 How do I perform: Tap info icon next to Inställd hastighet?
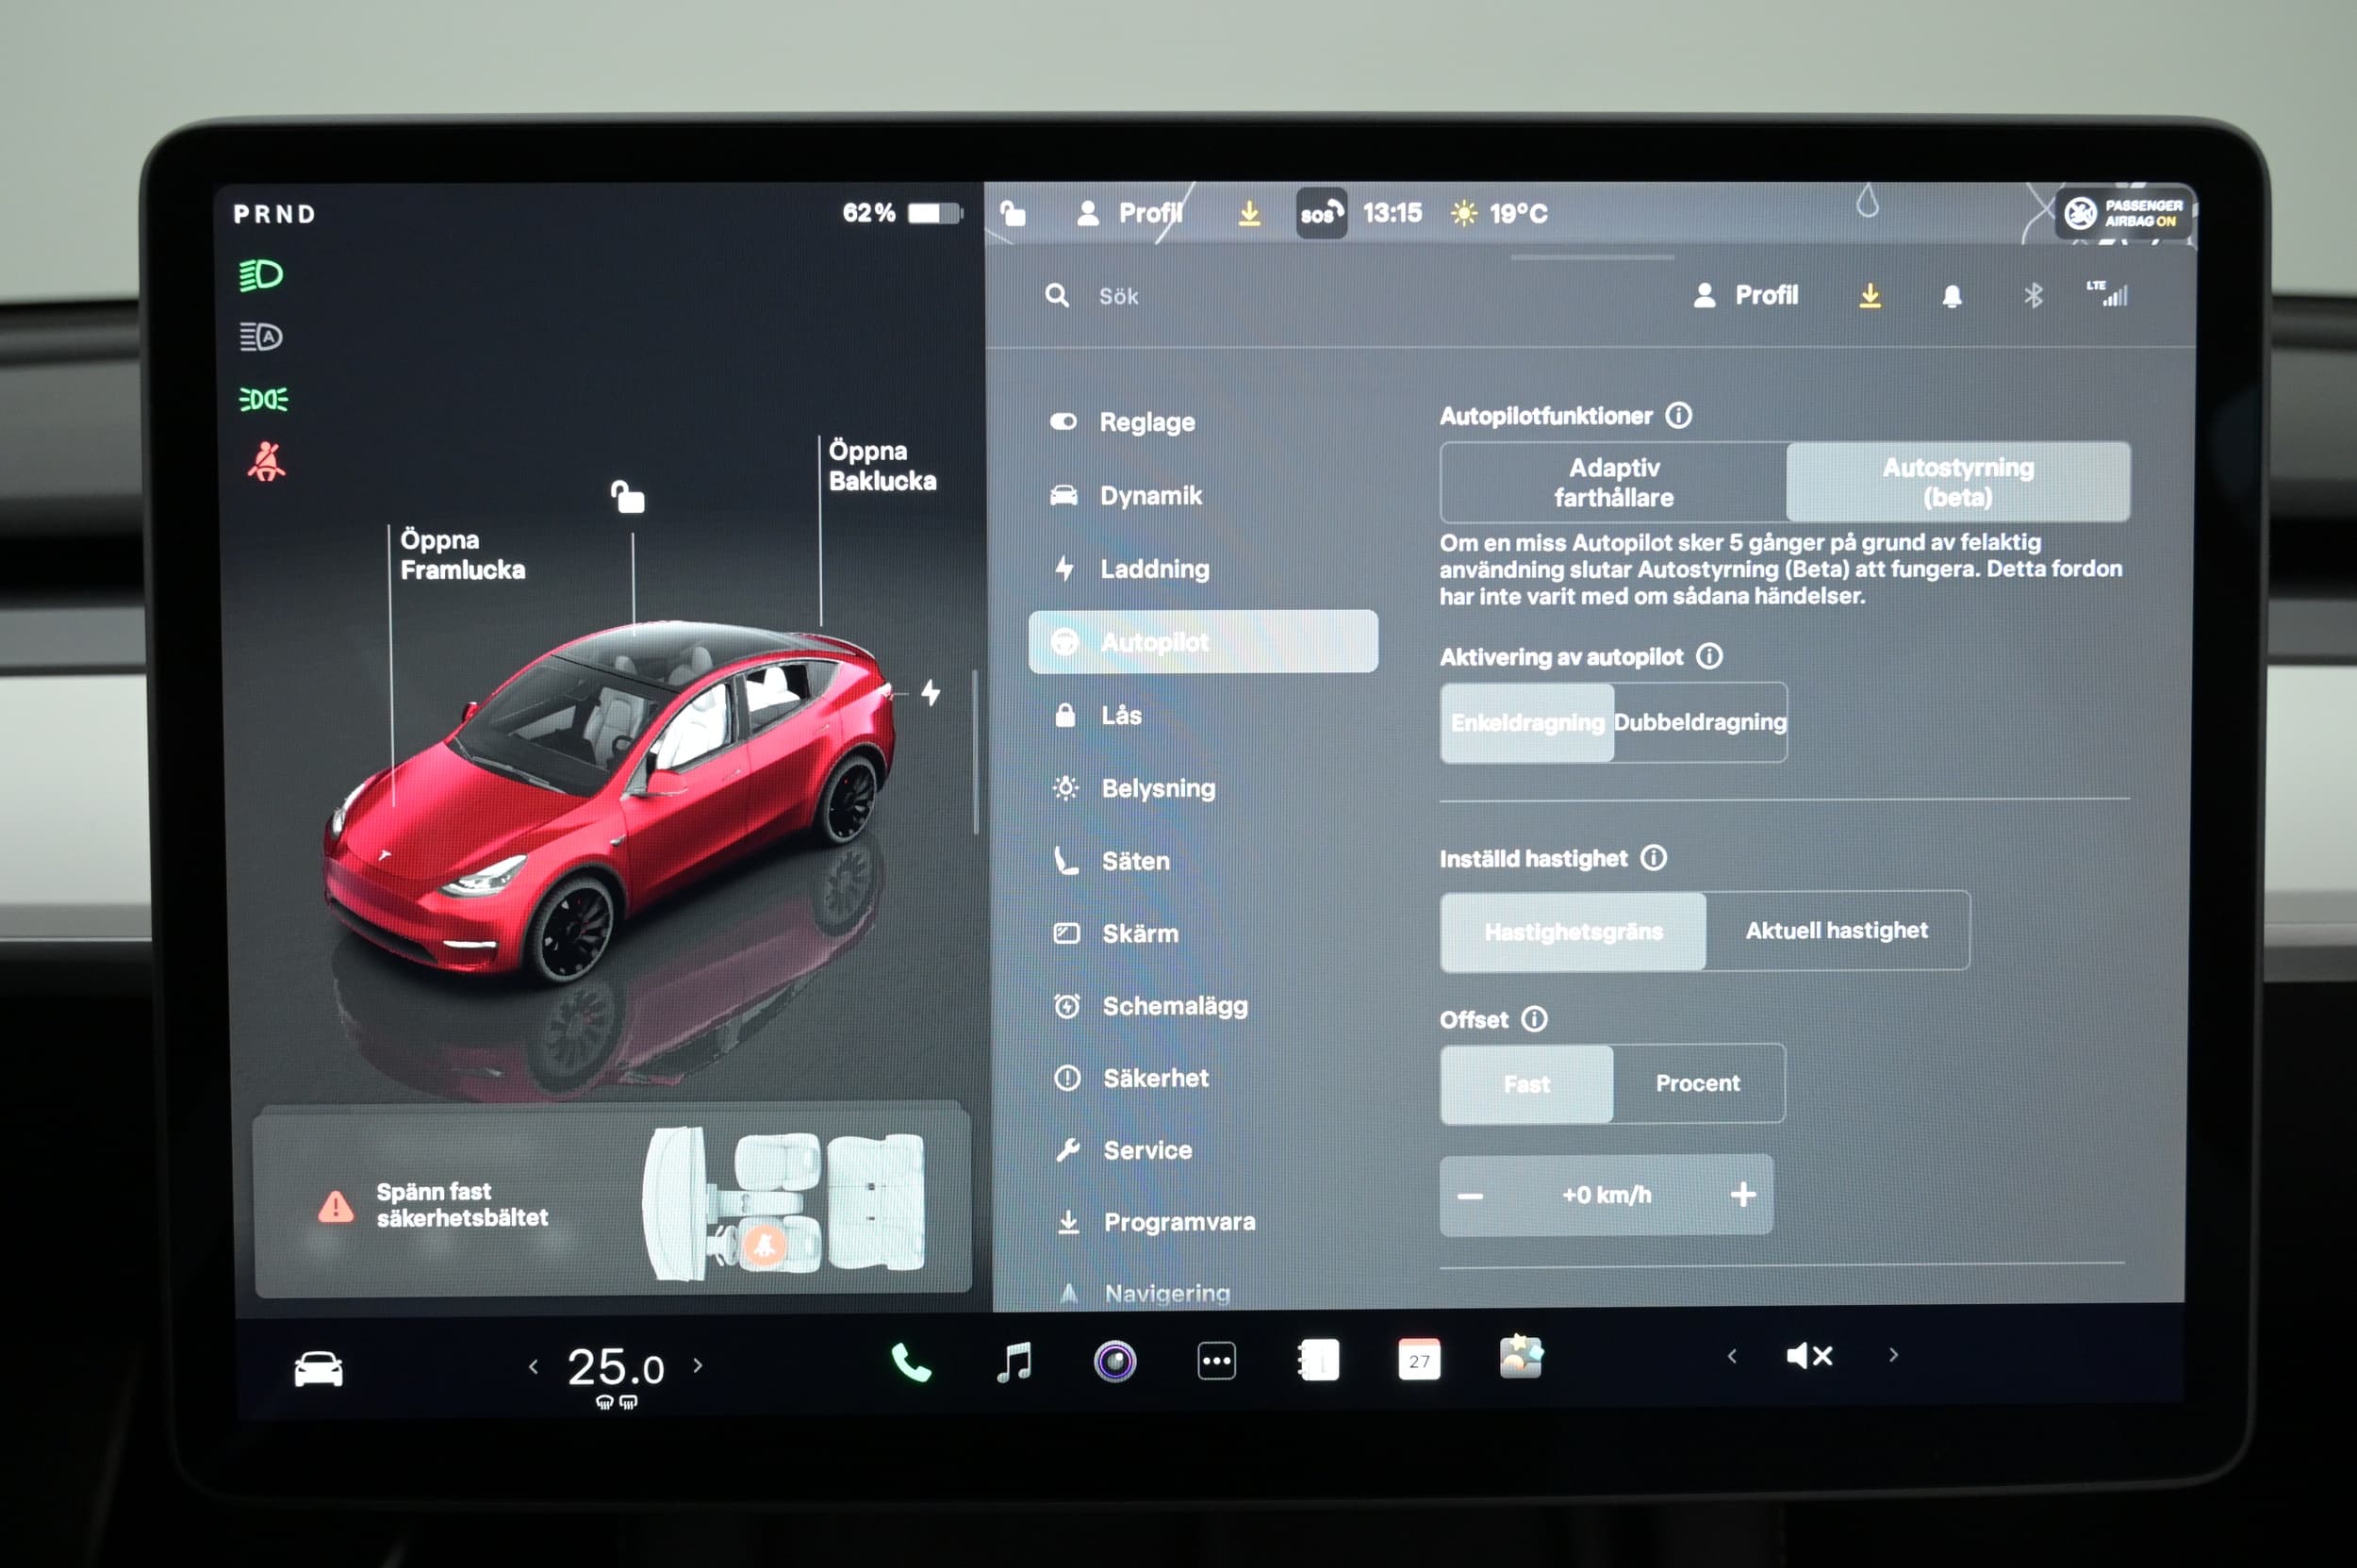coord(1654,857)
